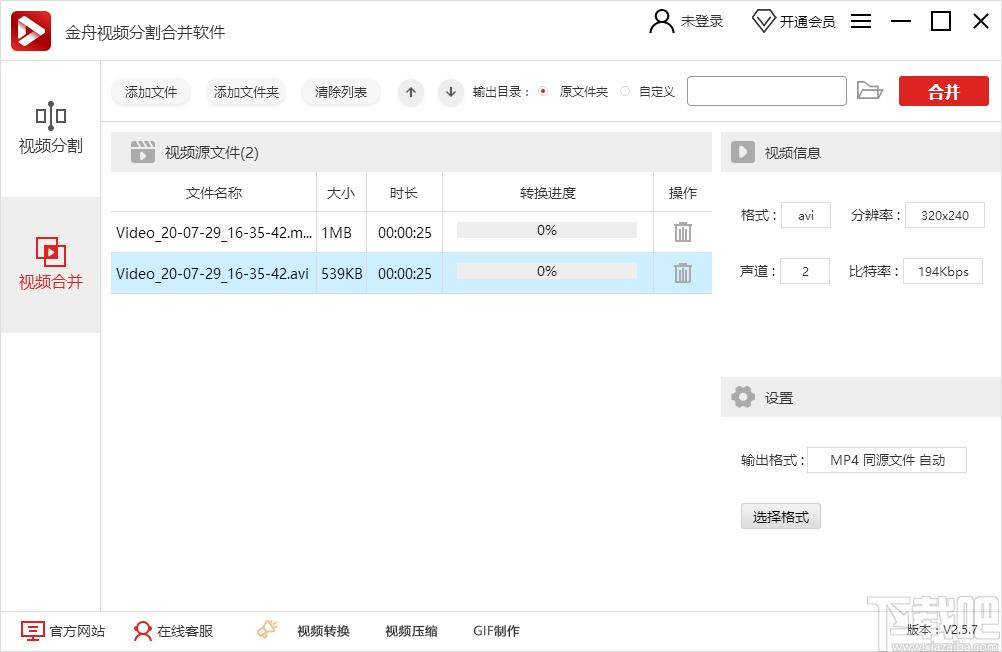This screenshot has width=1002, height=652.
Task: Click the 添加文件 button
Action: [x=151, y=92]
